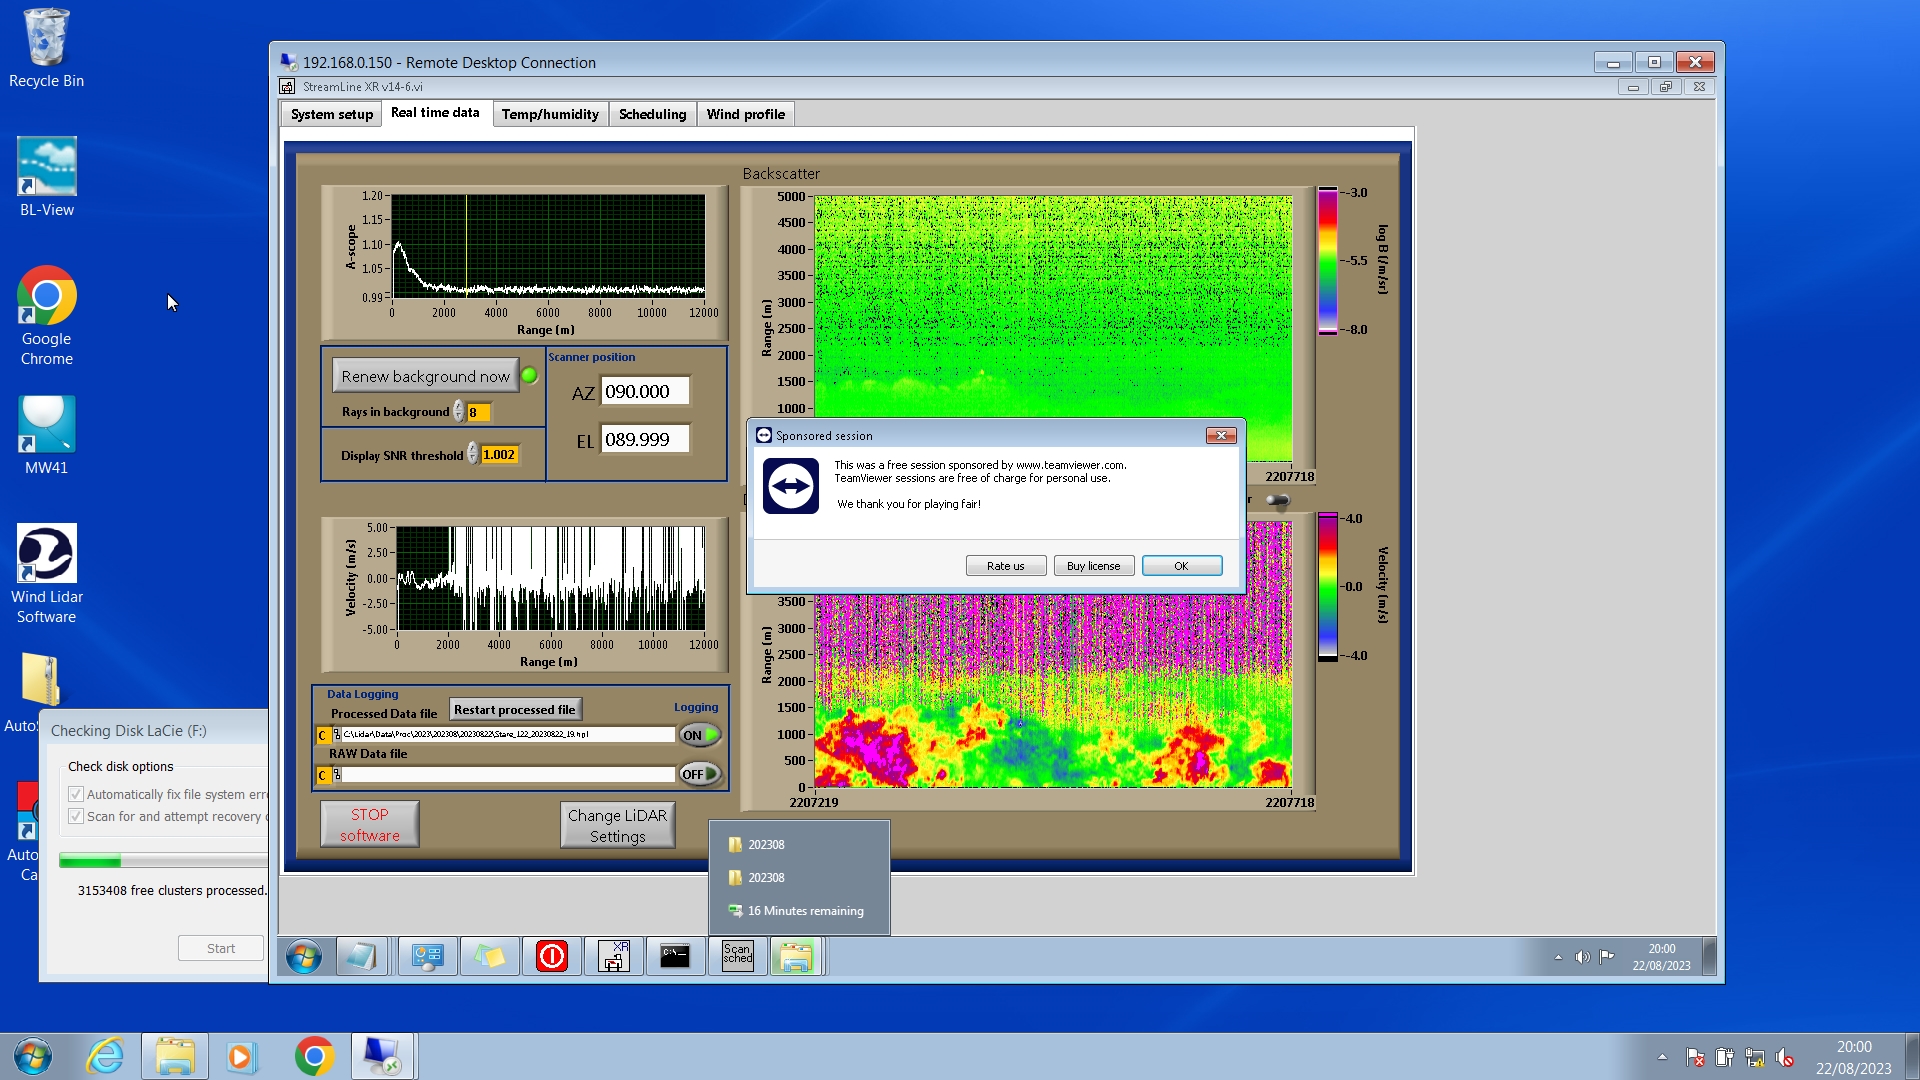
Task: Open the command prompt icon in remote taskbar
Action: [675, 957]
